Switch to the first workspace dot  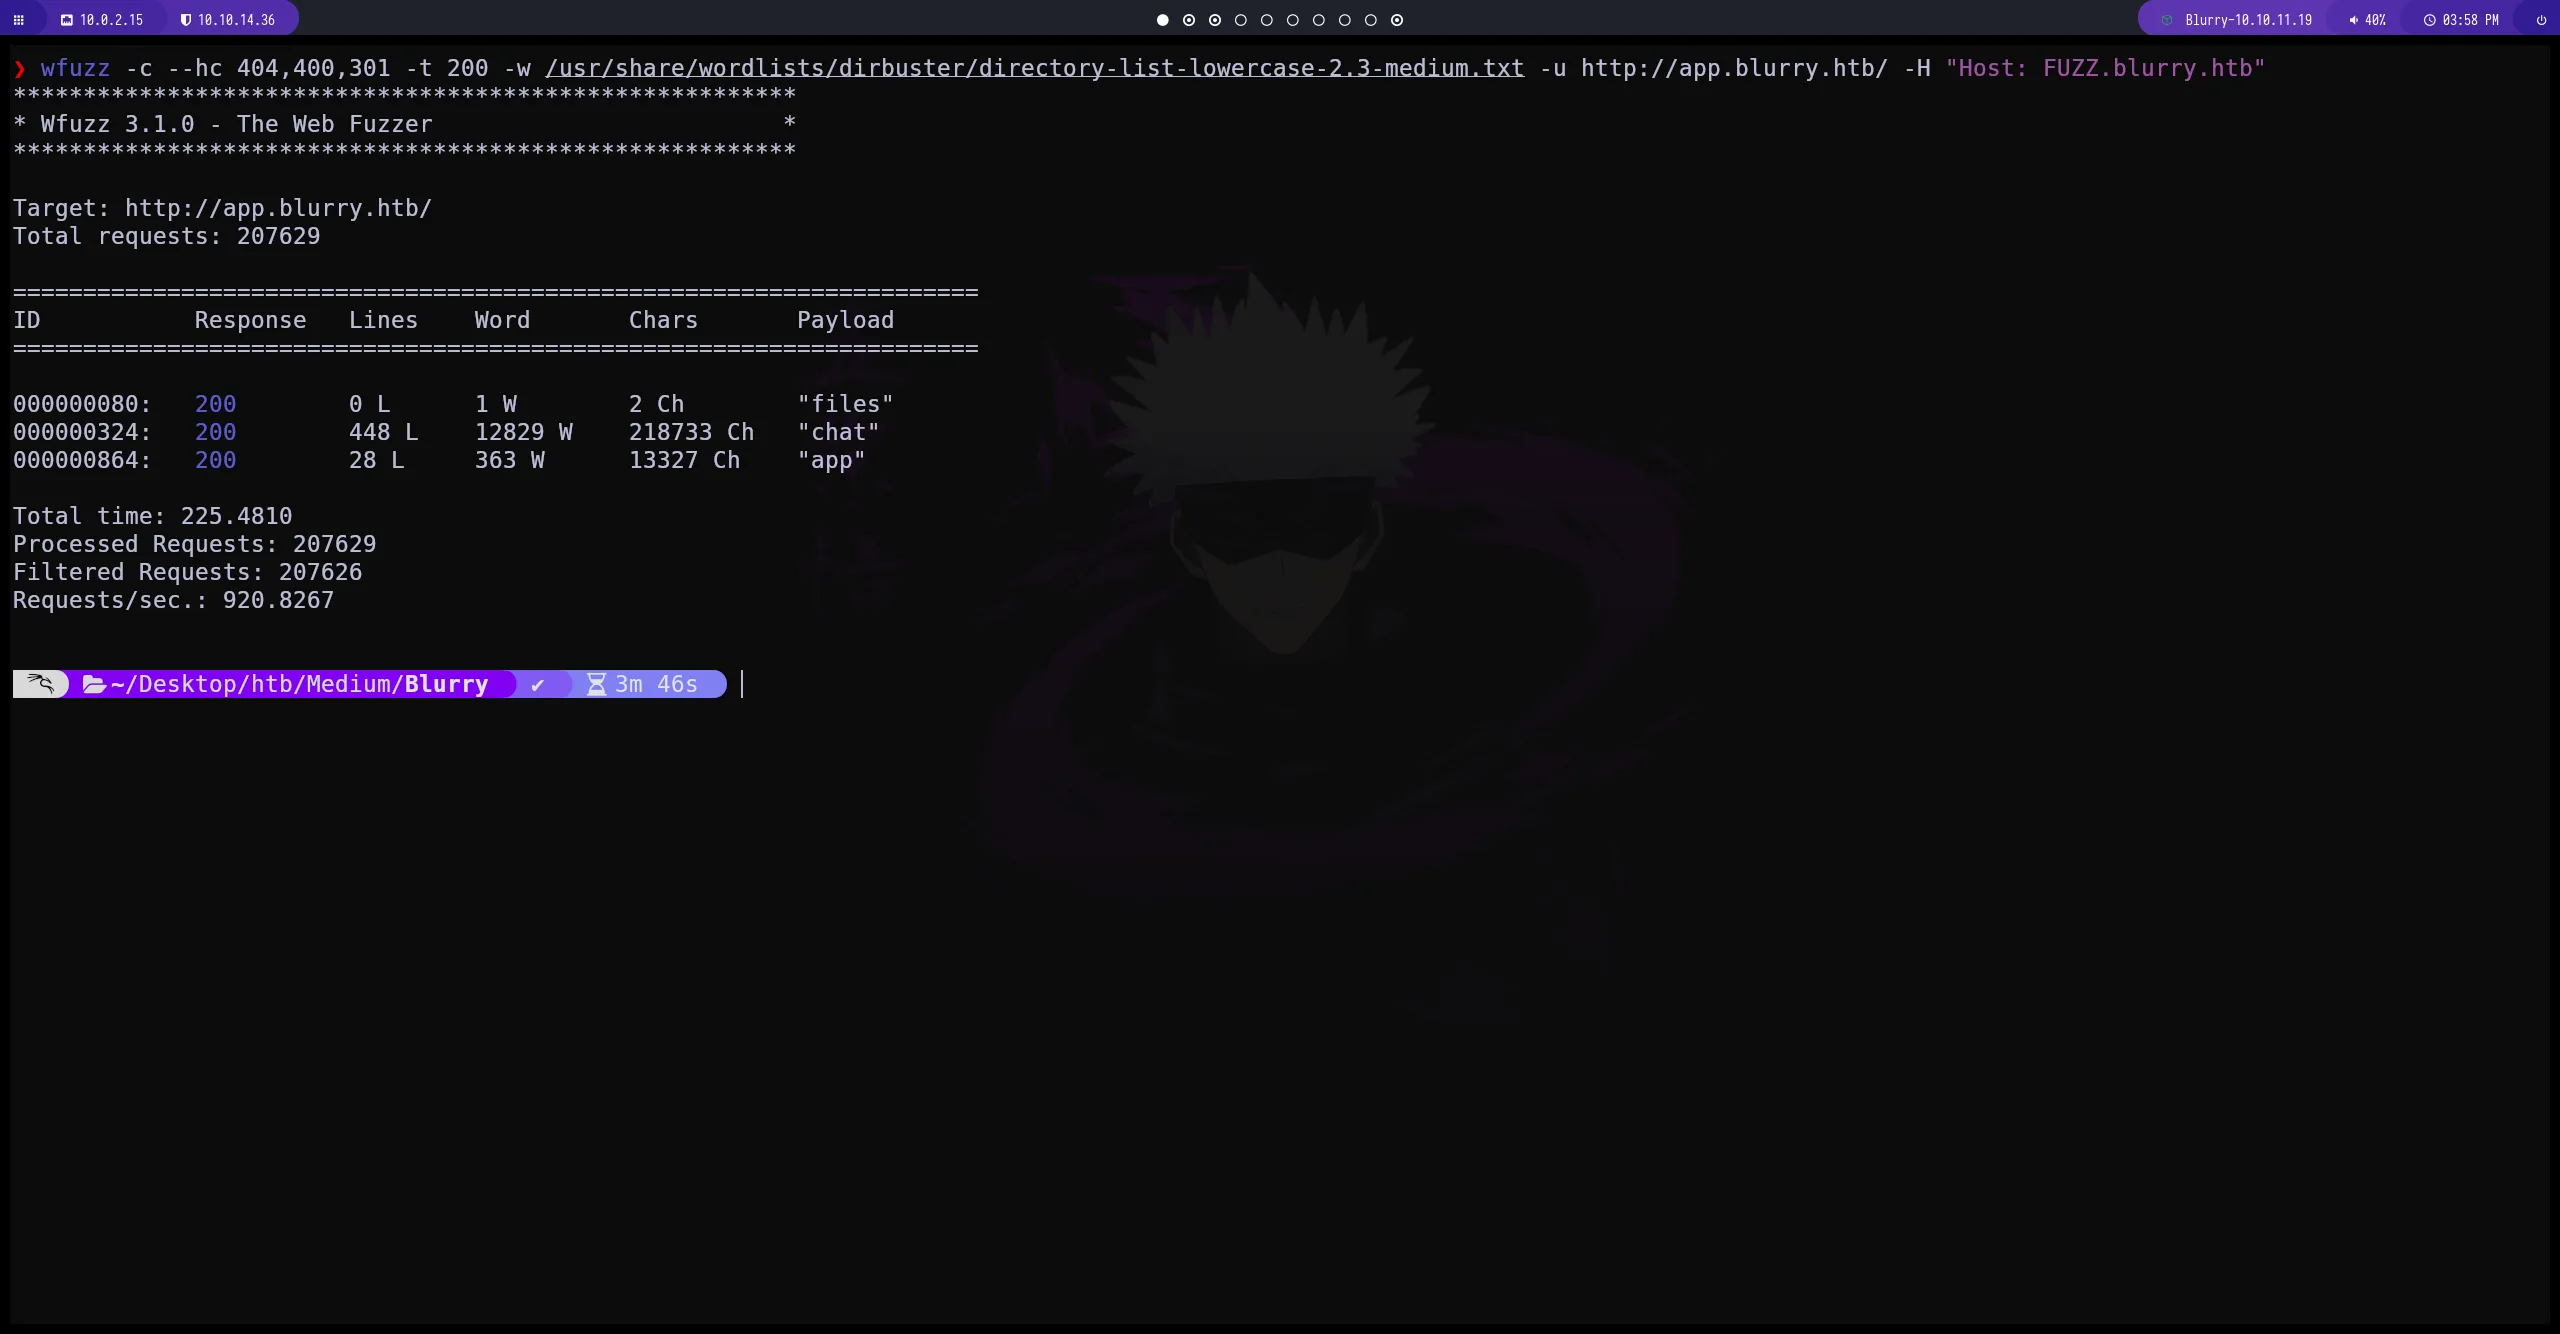[1162, 20]
